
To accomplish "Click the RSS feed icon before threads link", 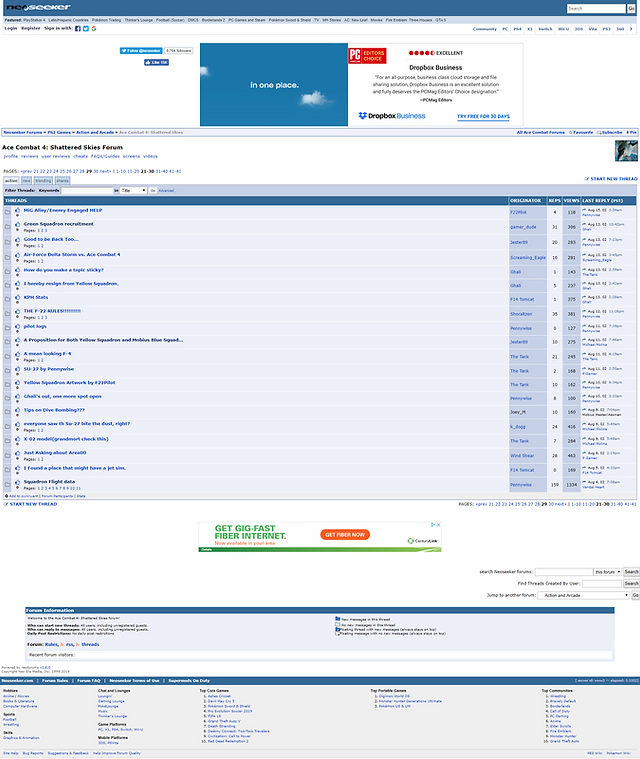I will (x=77, y=644).
